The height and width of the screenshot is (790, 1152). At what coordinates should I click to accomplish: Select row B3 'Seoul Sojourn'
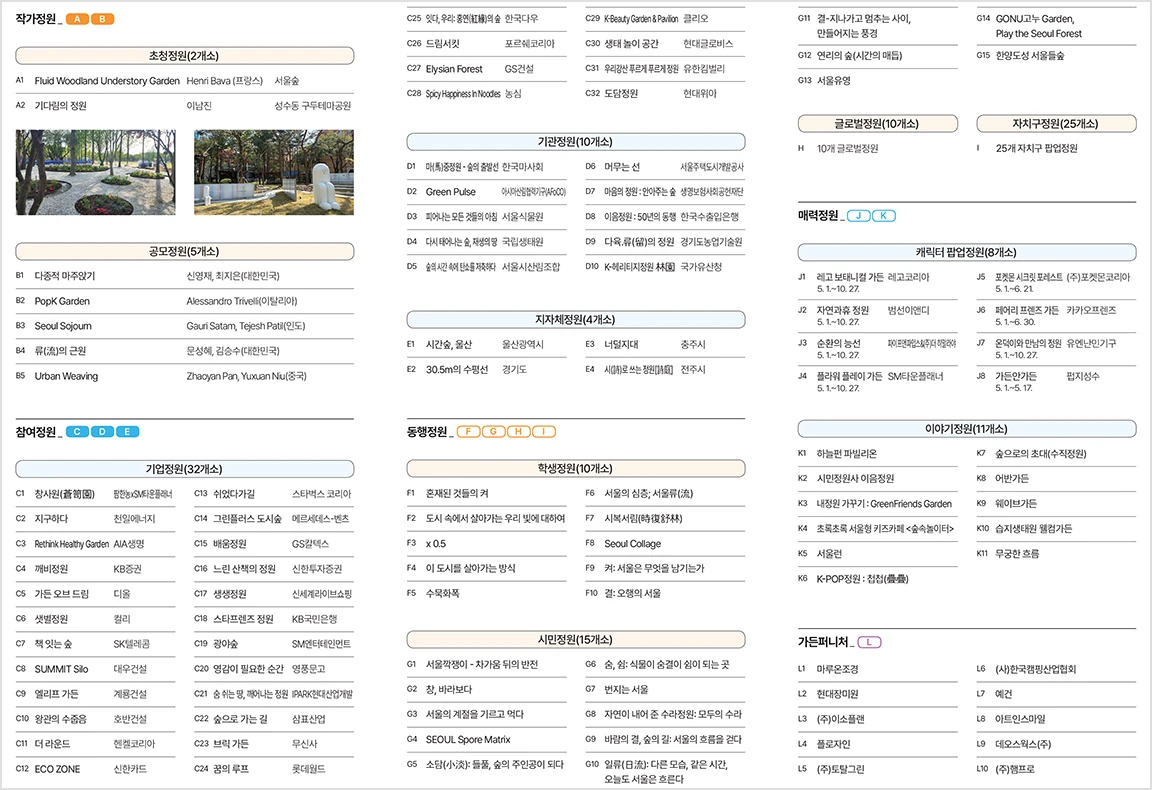(184, 326)
